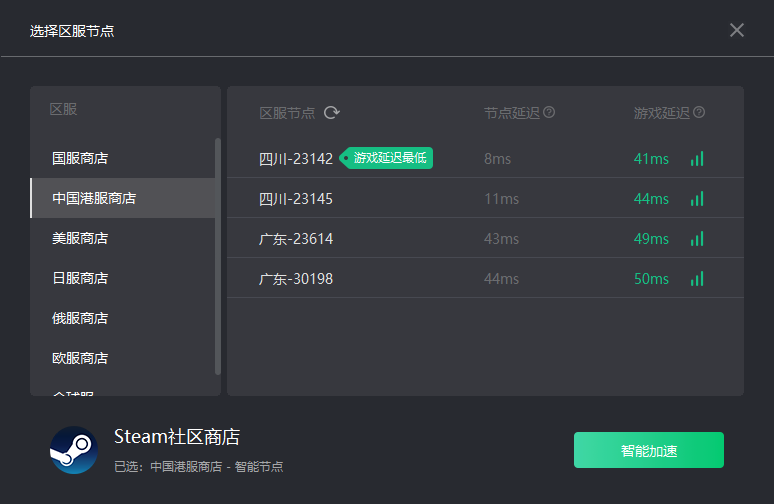Viewport: 774px width, 504px height.
Task: Refresh the 区服节点 list icon
Action: coord(332,113)
